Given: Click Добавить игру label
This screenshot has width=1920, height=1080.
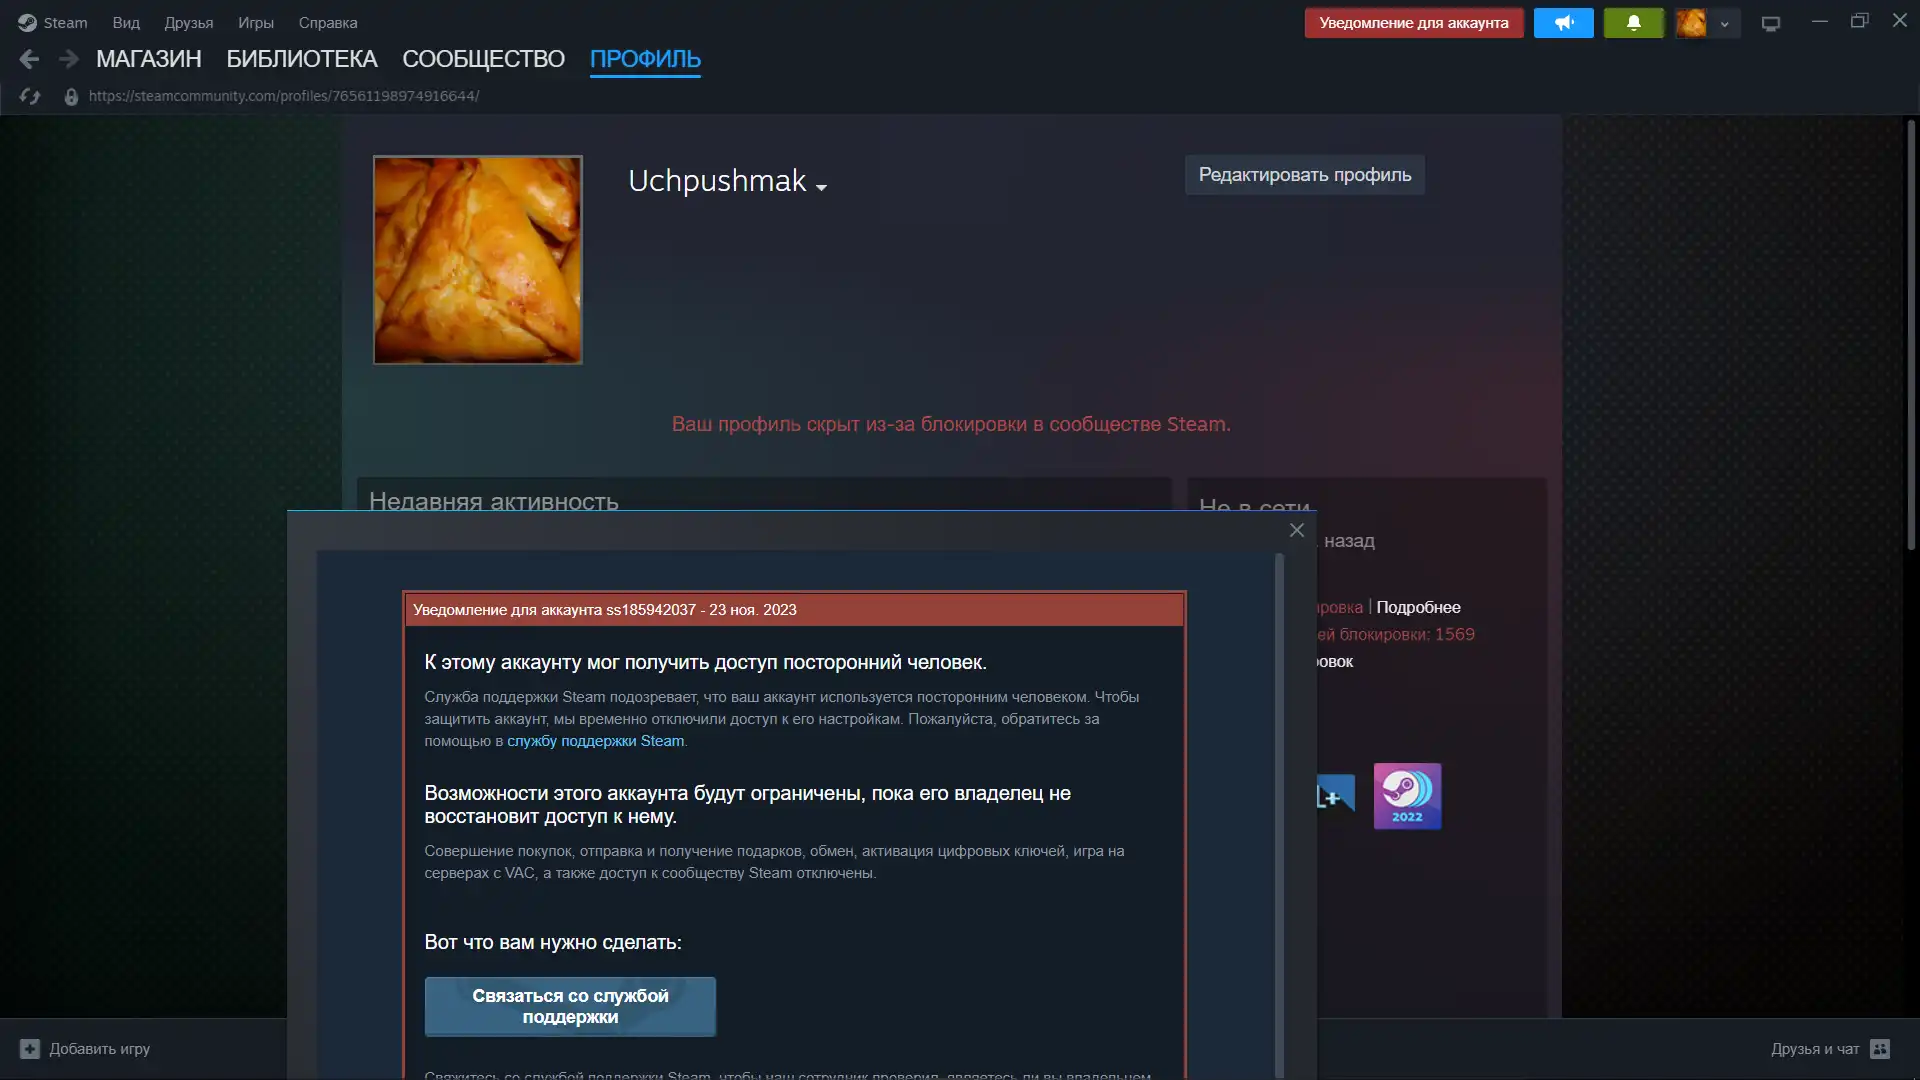Looking at the screenshot, I should click(x=100, y=1049).
